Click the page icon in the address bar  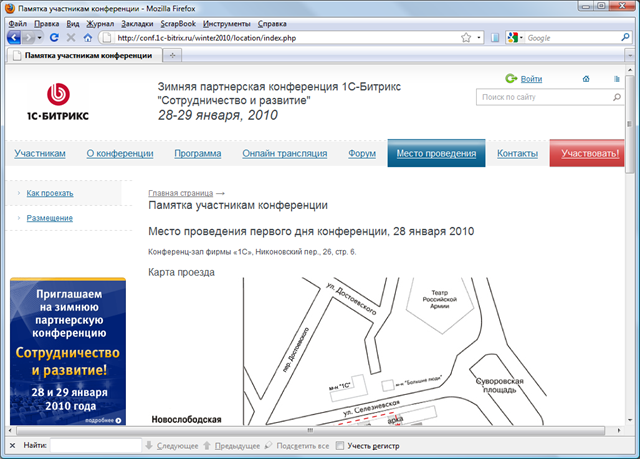106,38
